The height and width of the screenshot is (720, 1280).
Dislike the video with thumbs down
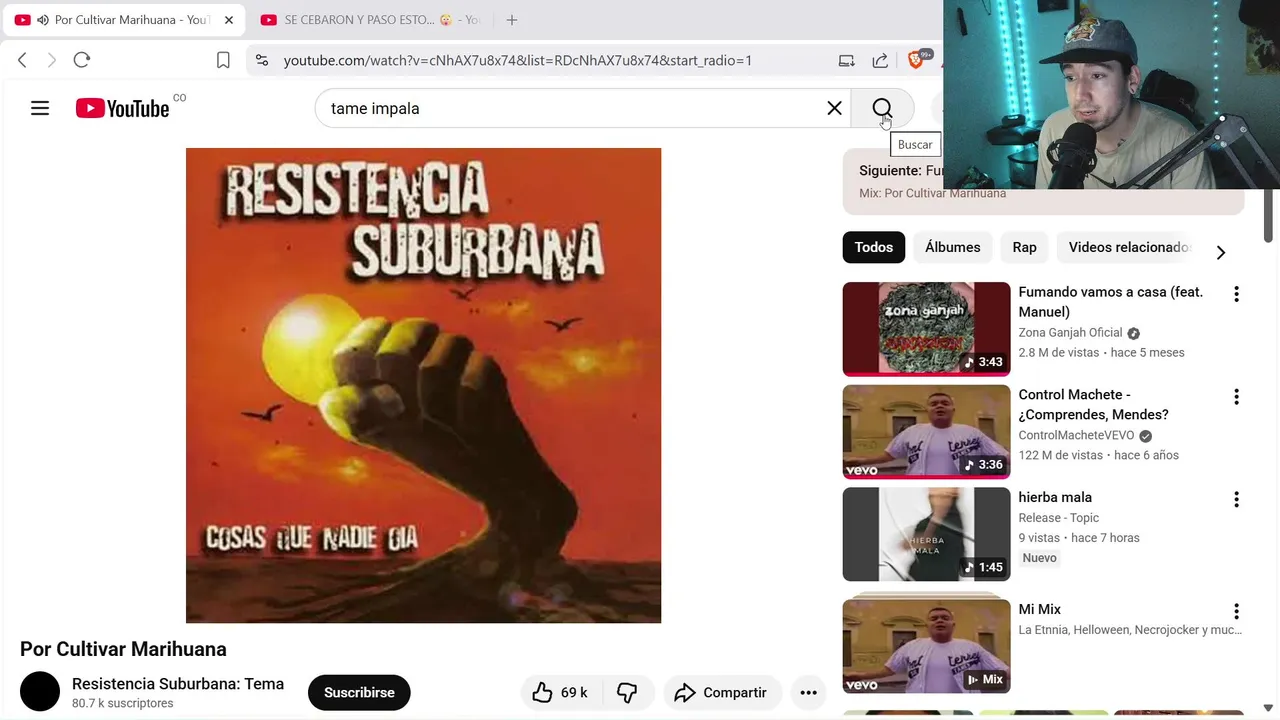coord(627,692)
